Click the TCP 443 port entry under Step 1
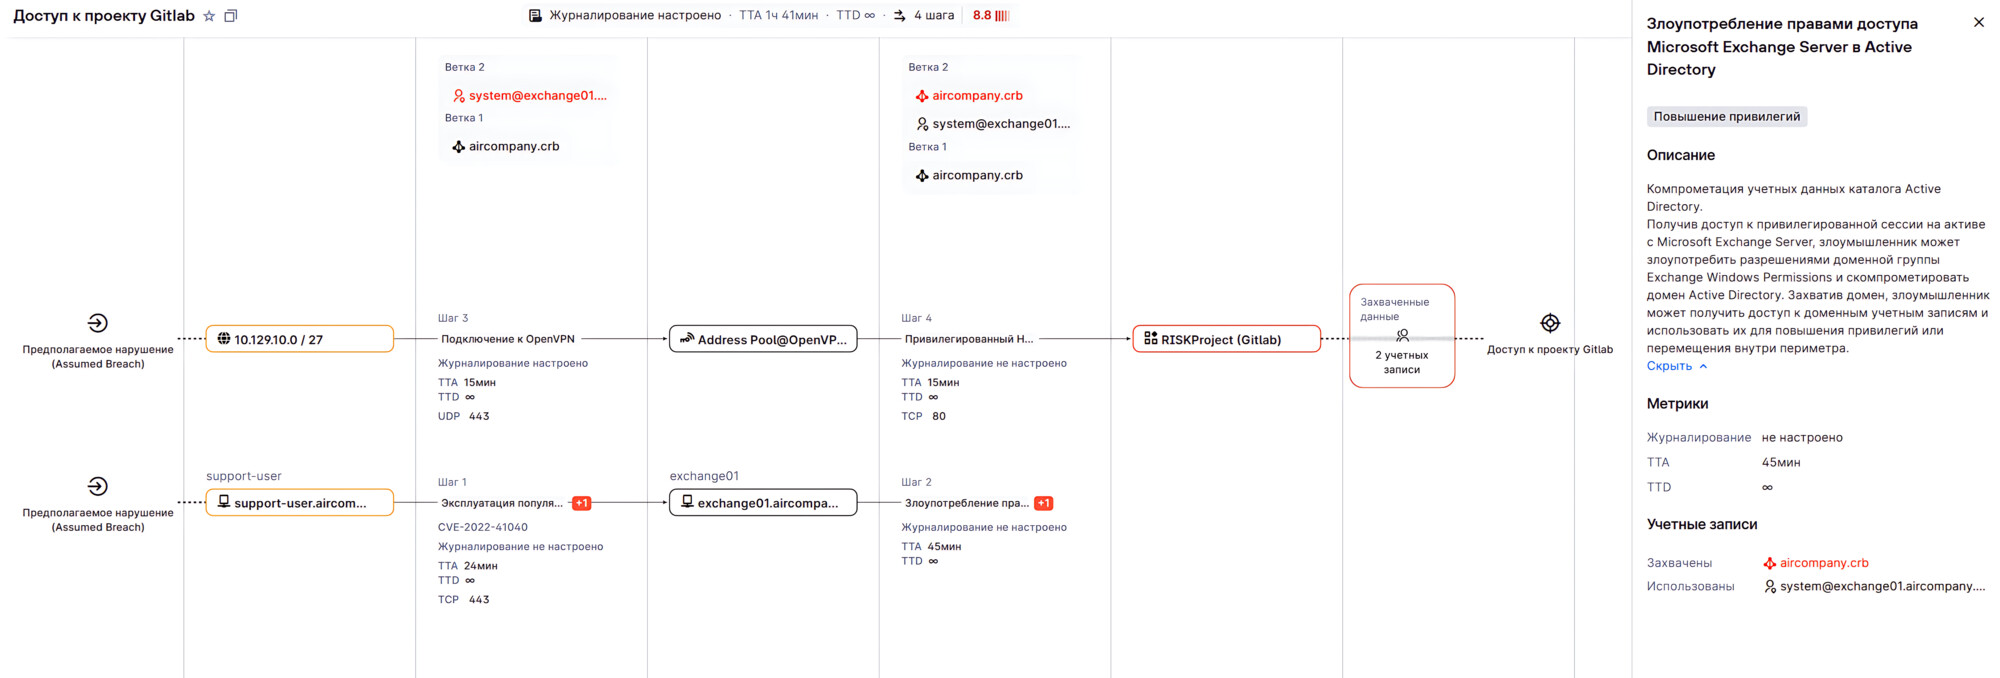Viewport: 2000px width, 678px height. (464, 600)
